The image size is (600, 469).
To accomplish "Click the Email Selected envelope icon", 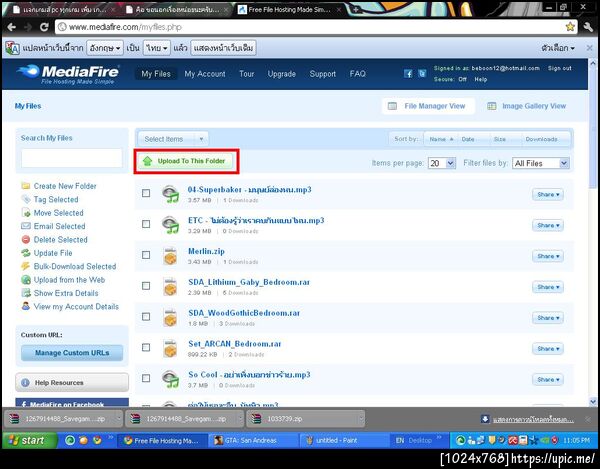I will coord(26,226).
